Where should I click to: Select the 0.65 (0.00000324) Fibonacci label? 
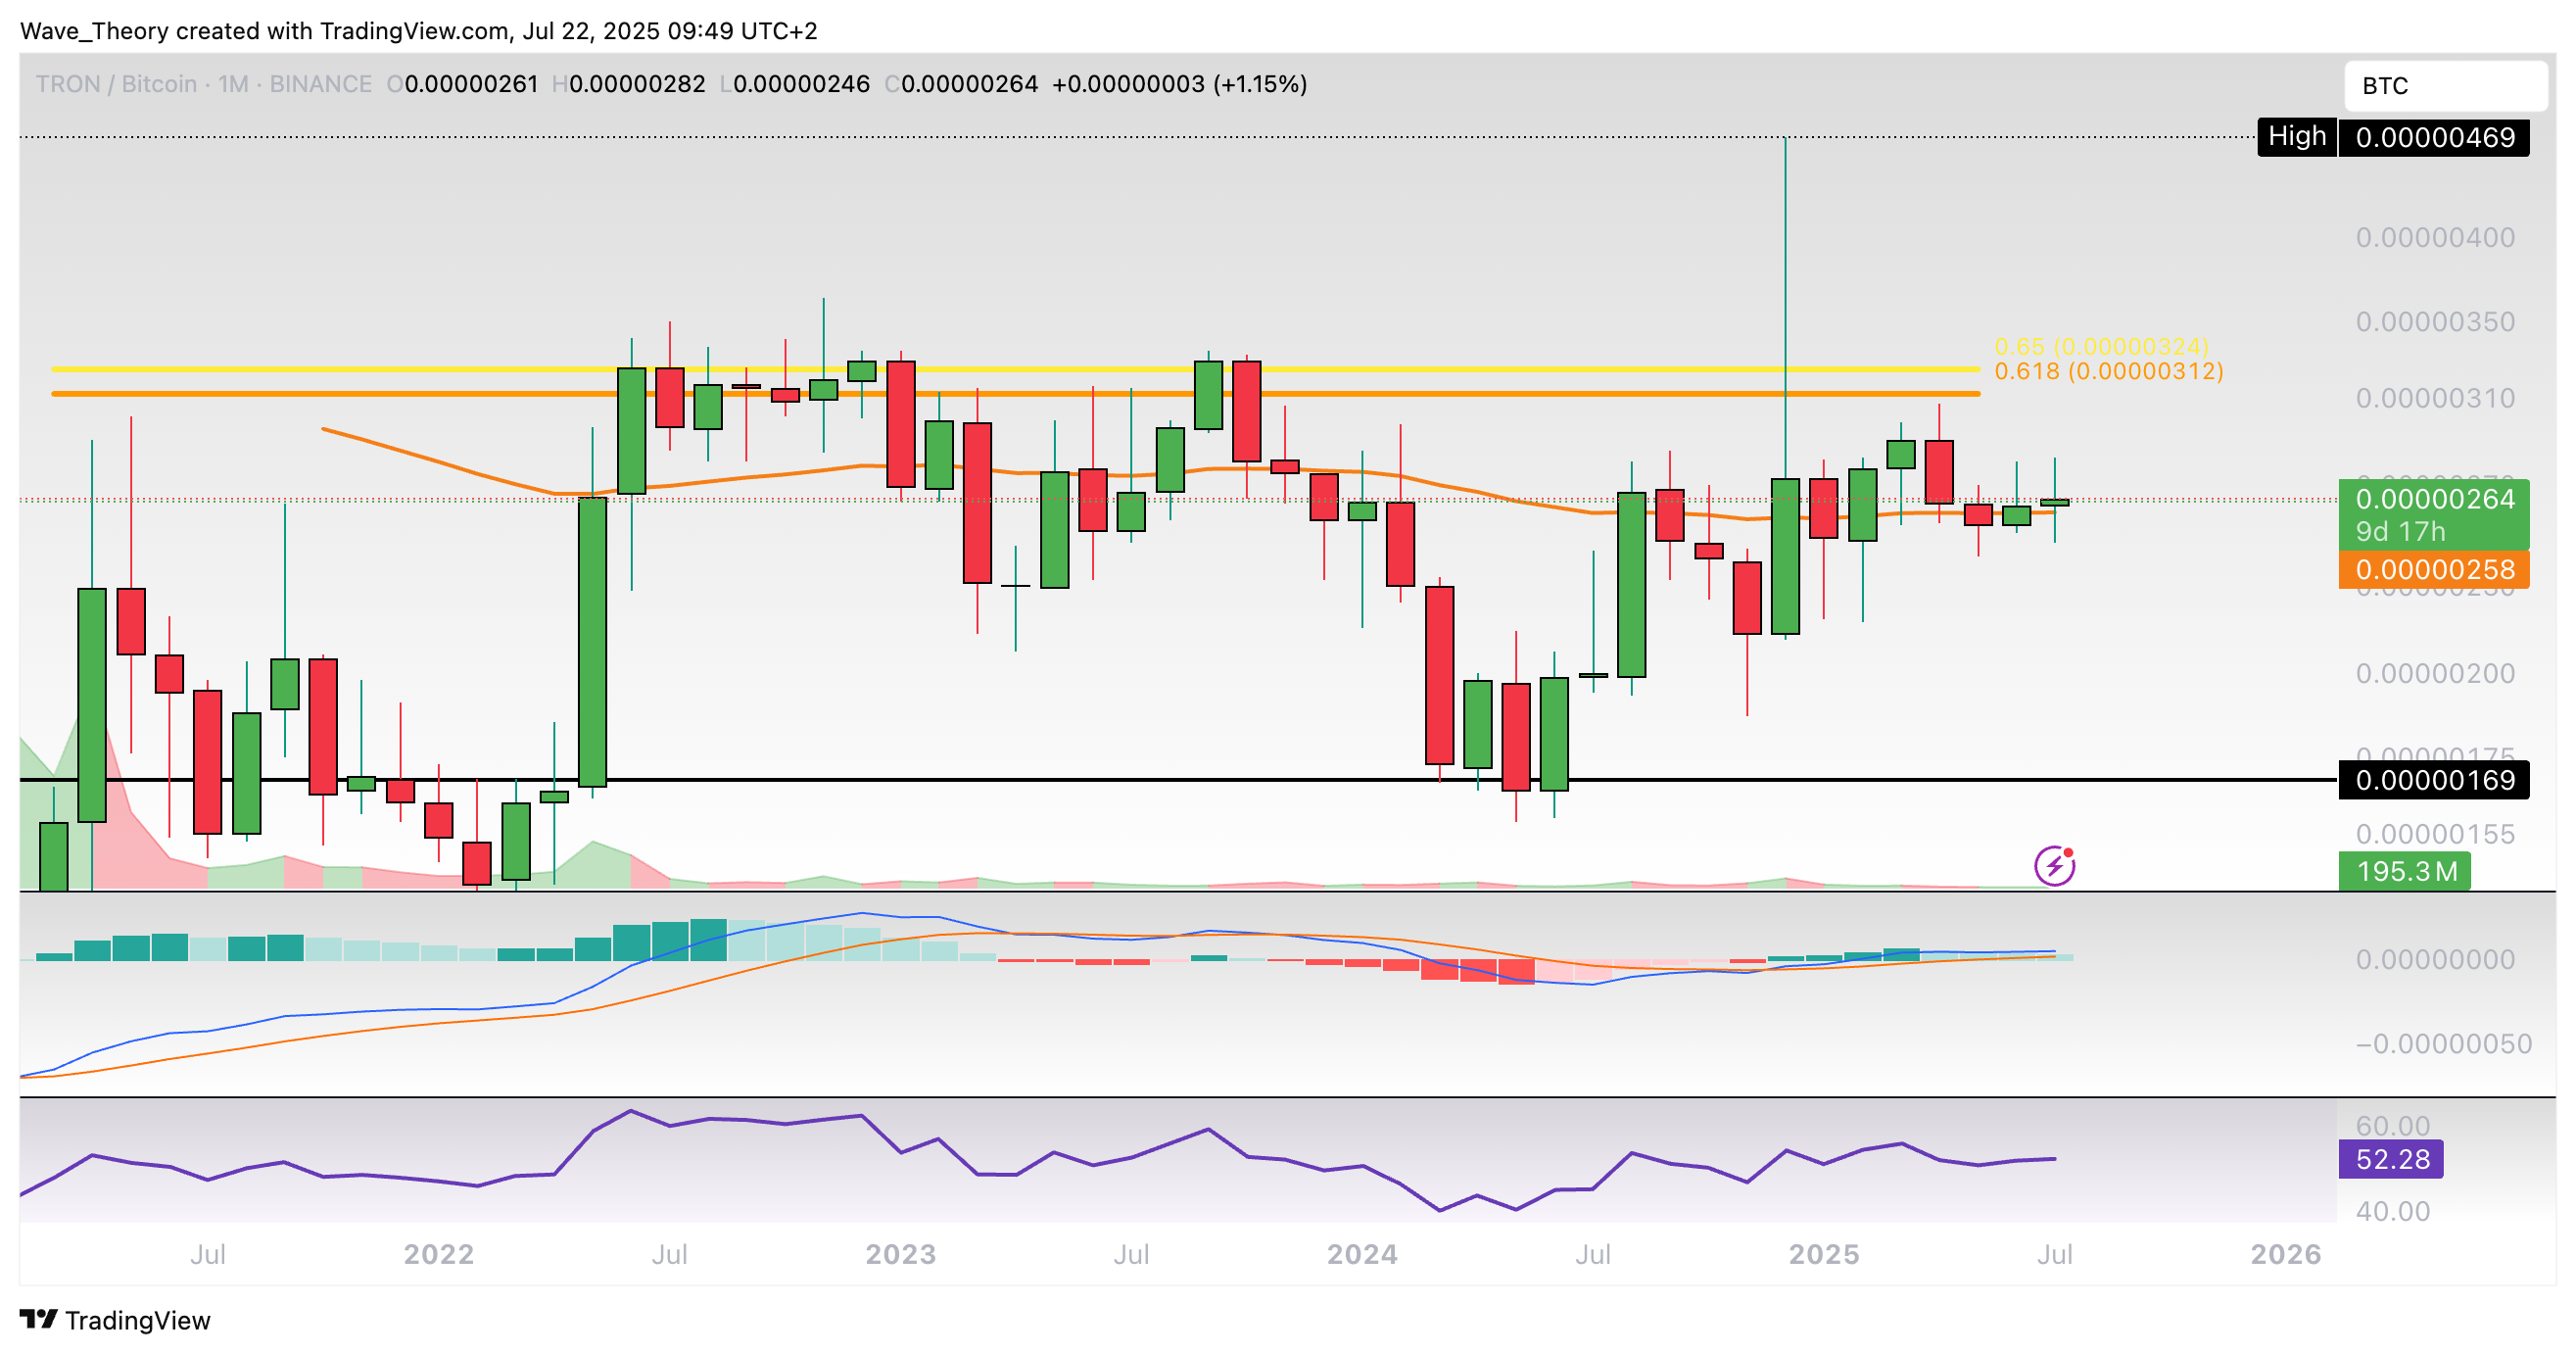tap(2100, 346)
